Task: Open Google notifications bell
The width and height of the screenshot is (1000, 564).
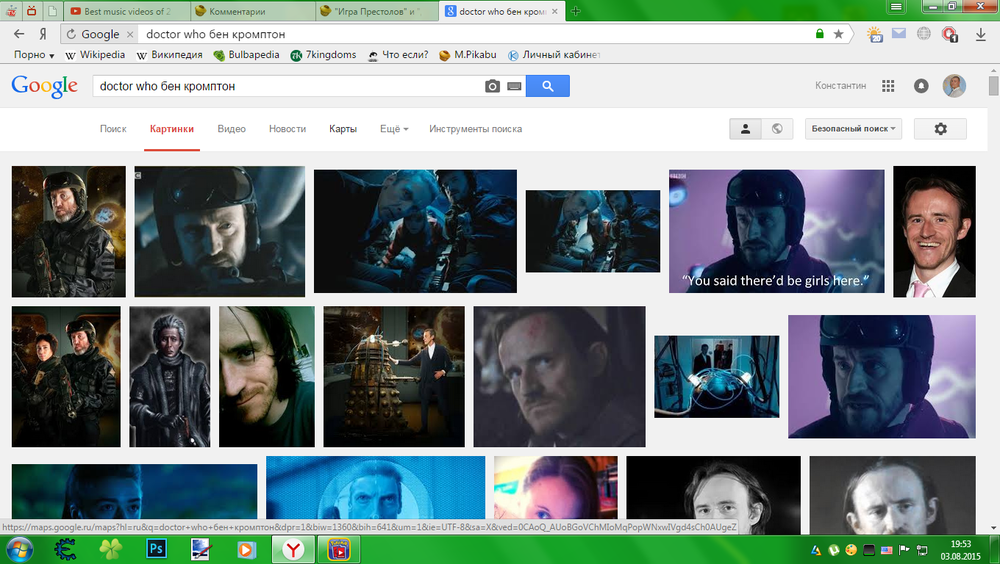Action: tap(921, 86)
